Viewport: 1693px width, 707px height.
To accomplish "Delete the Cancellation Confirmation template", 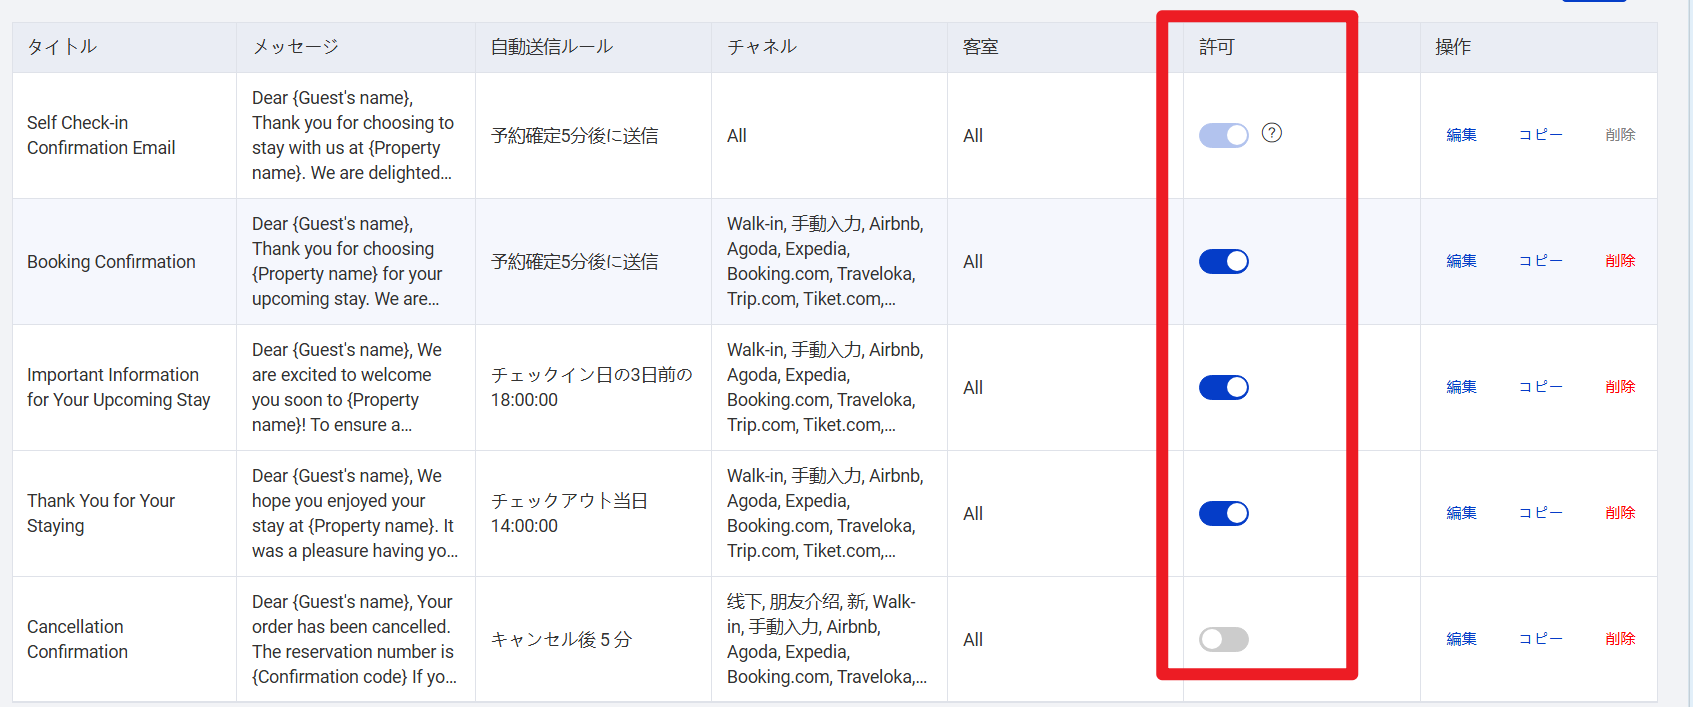I will pos(1620,639).
